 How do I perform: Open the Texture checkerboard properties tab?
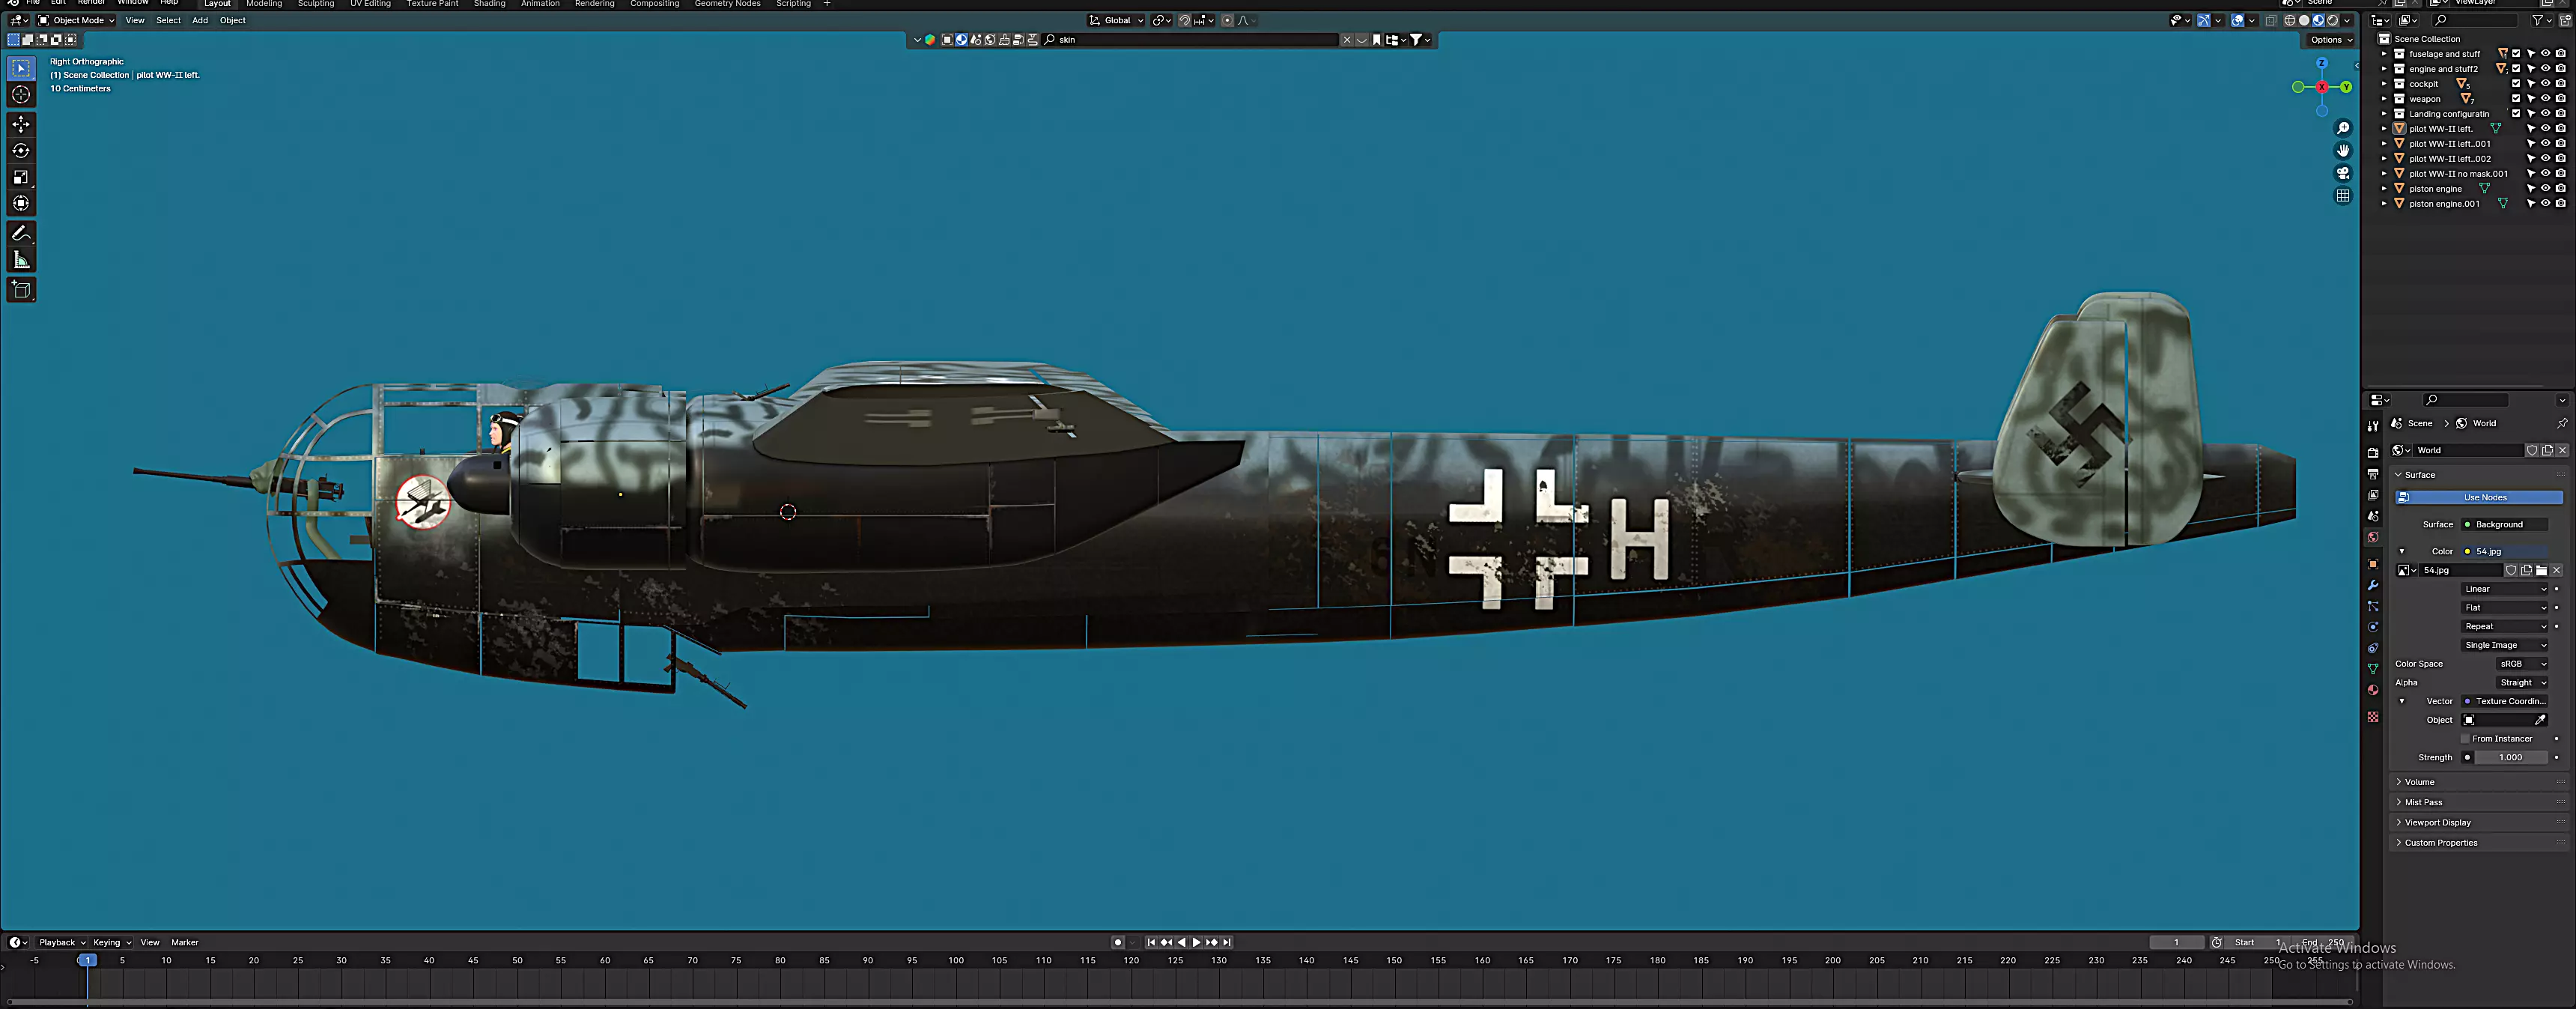[x=2373, y=717]
